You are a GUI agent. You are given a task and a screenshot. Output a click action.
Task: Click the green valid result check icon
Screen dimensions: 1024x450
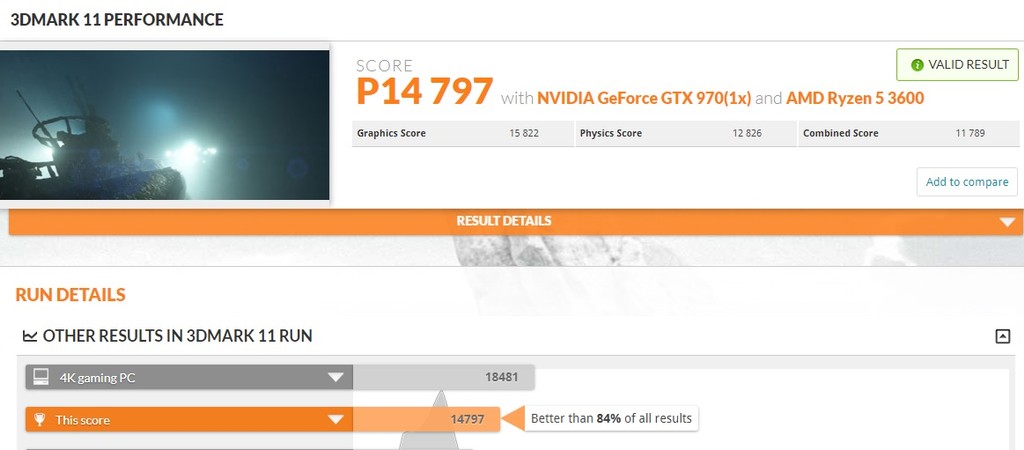917,65
